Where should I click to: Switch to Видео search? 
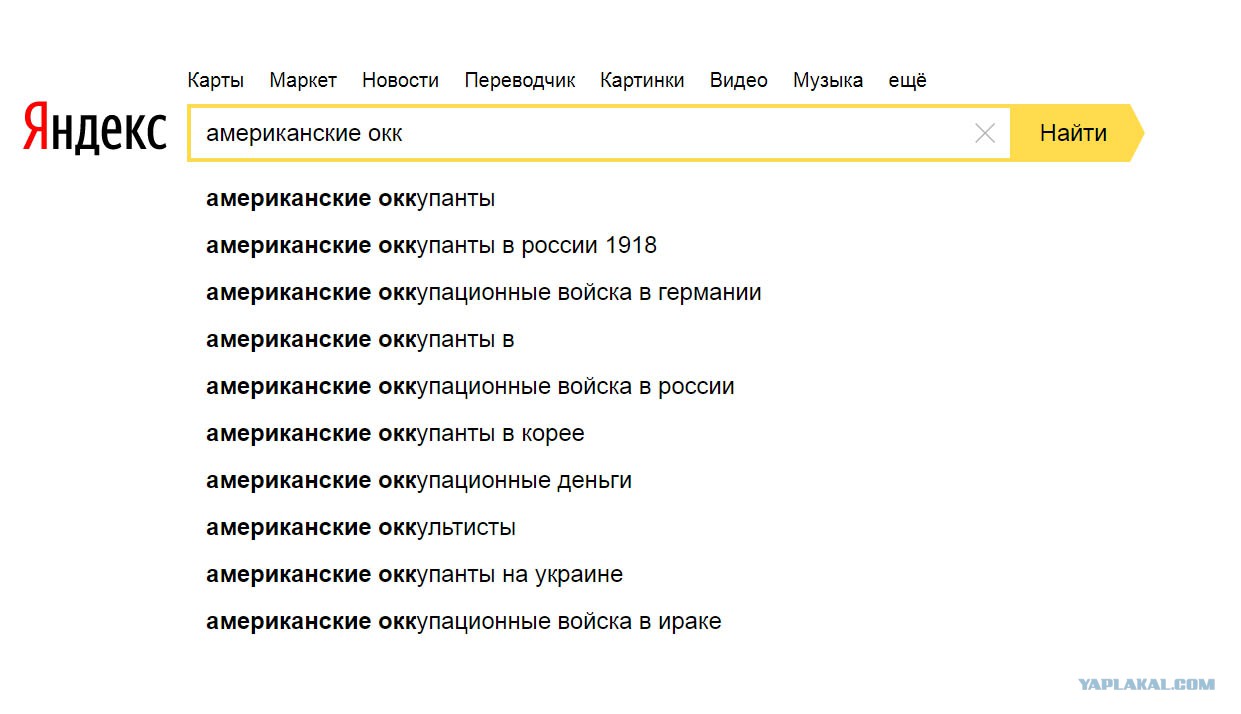click(x=739, y=81)
